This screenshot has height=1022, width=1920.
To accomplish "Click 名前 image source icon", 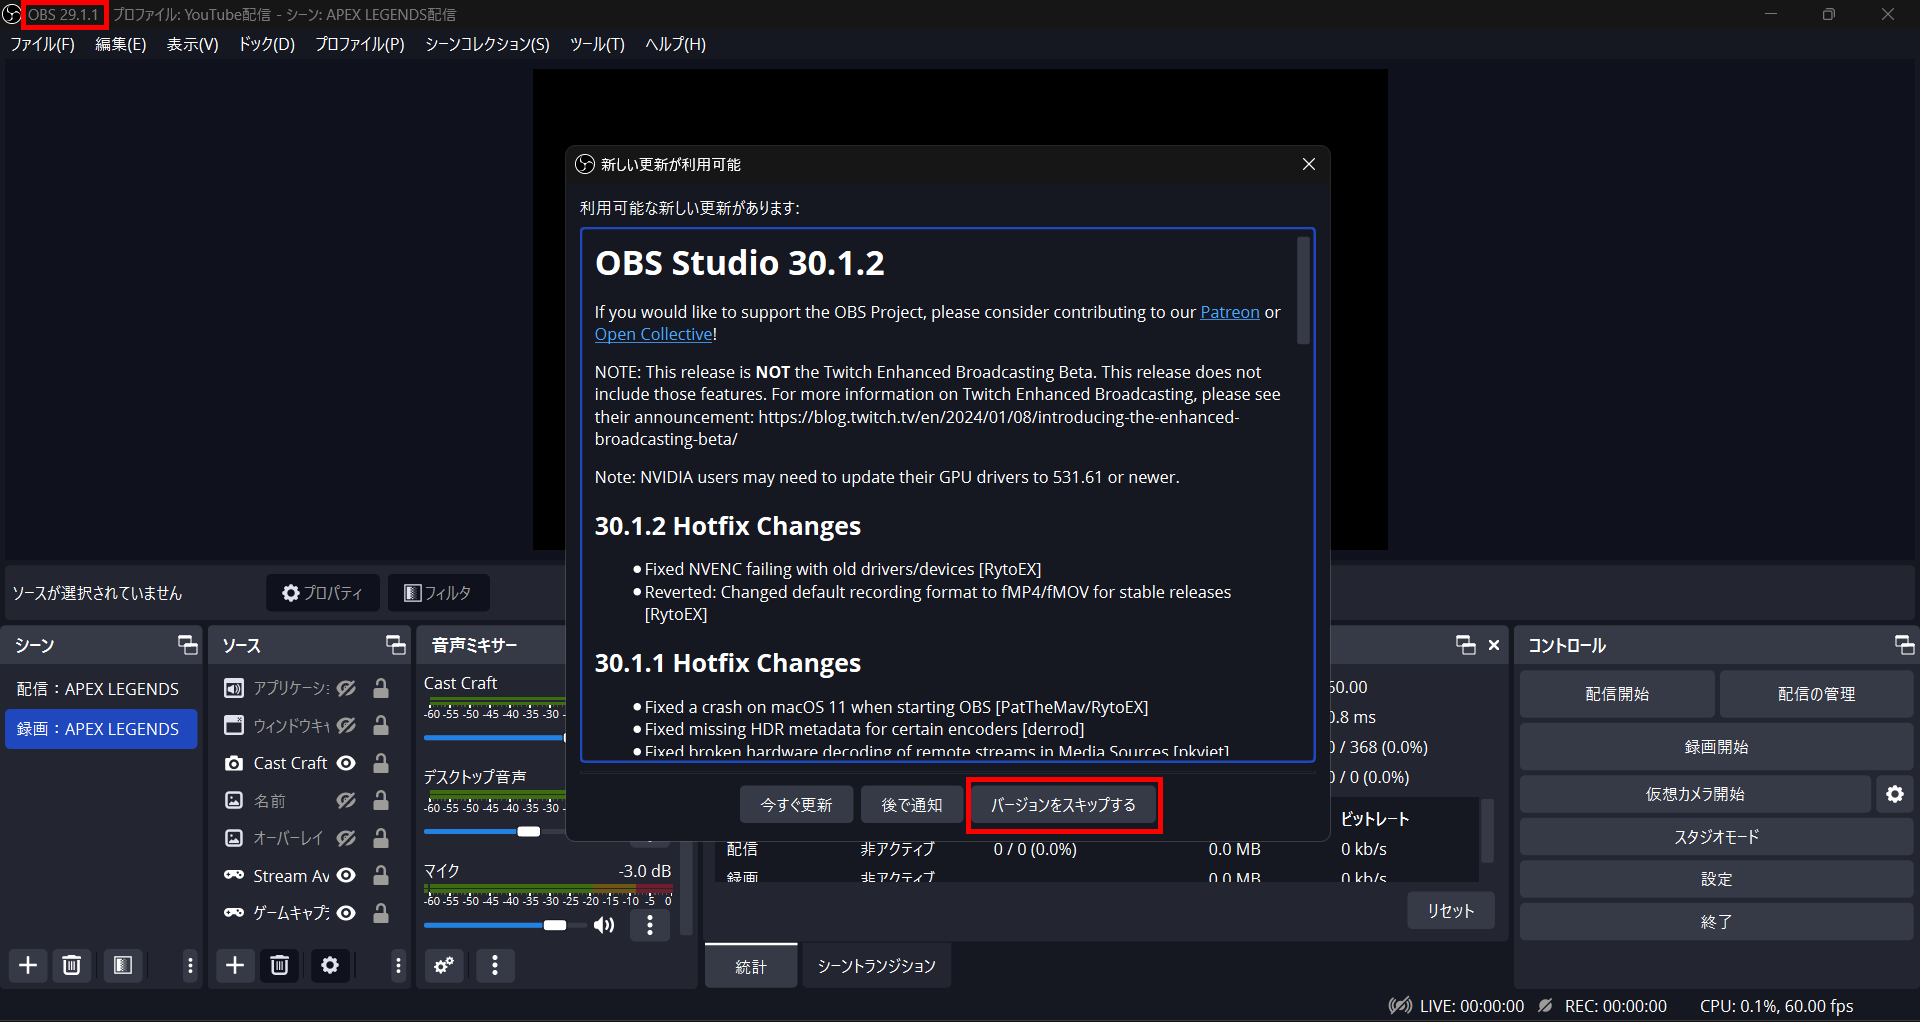I will pyautogui.click(x=234, y=800).
